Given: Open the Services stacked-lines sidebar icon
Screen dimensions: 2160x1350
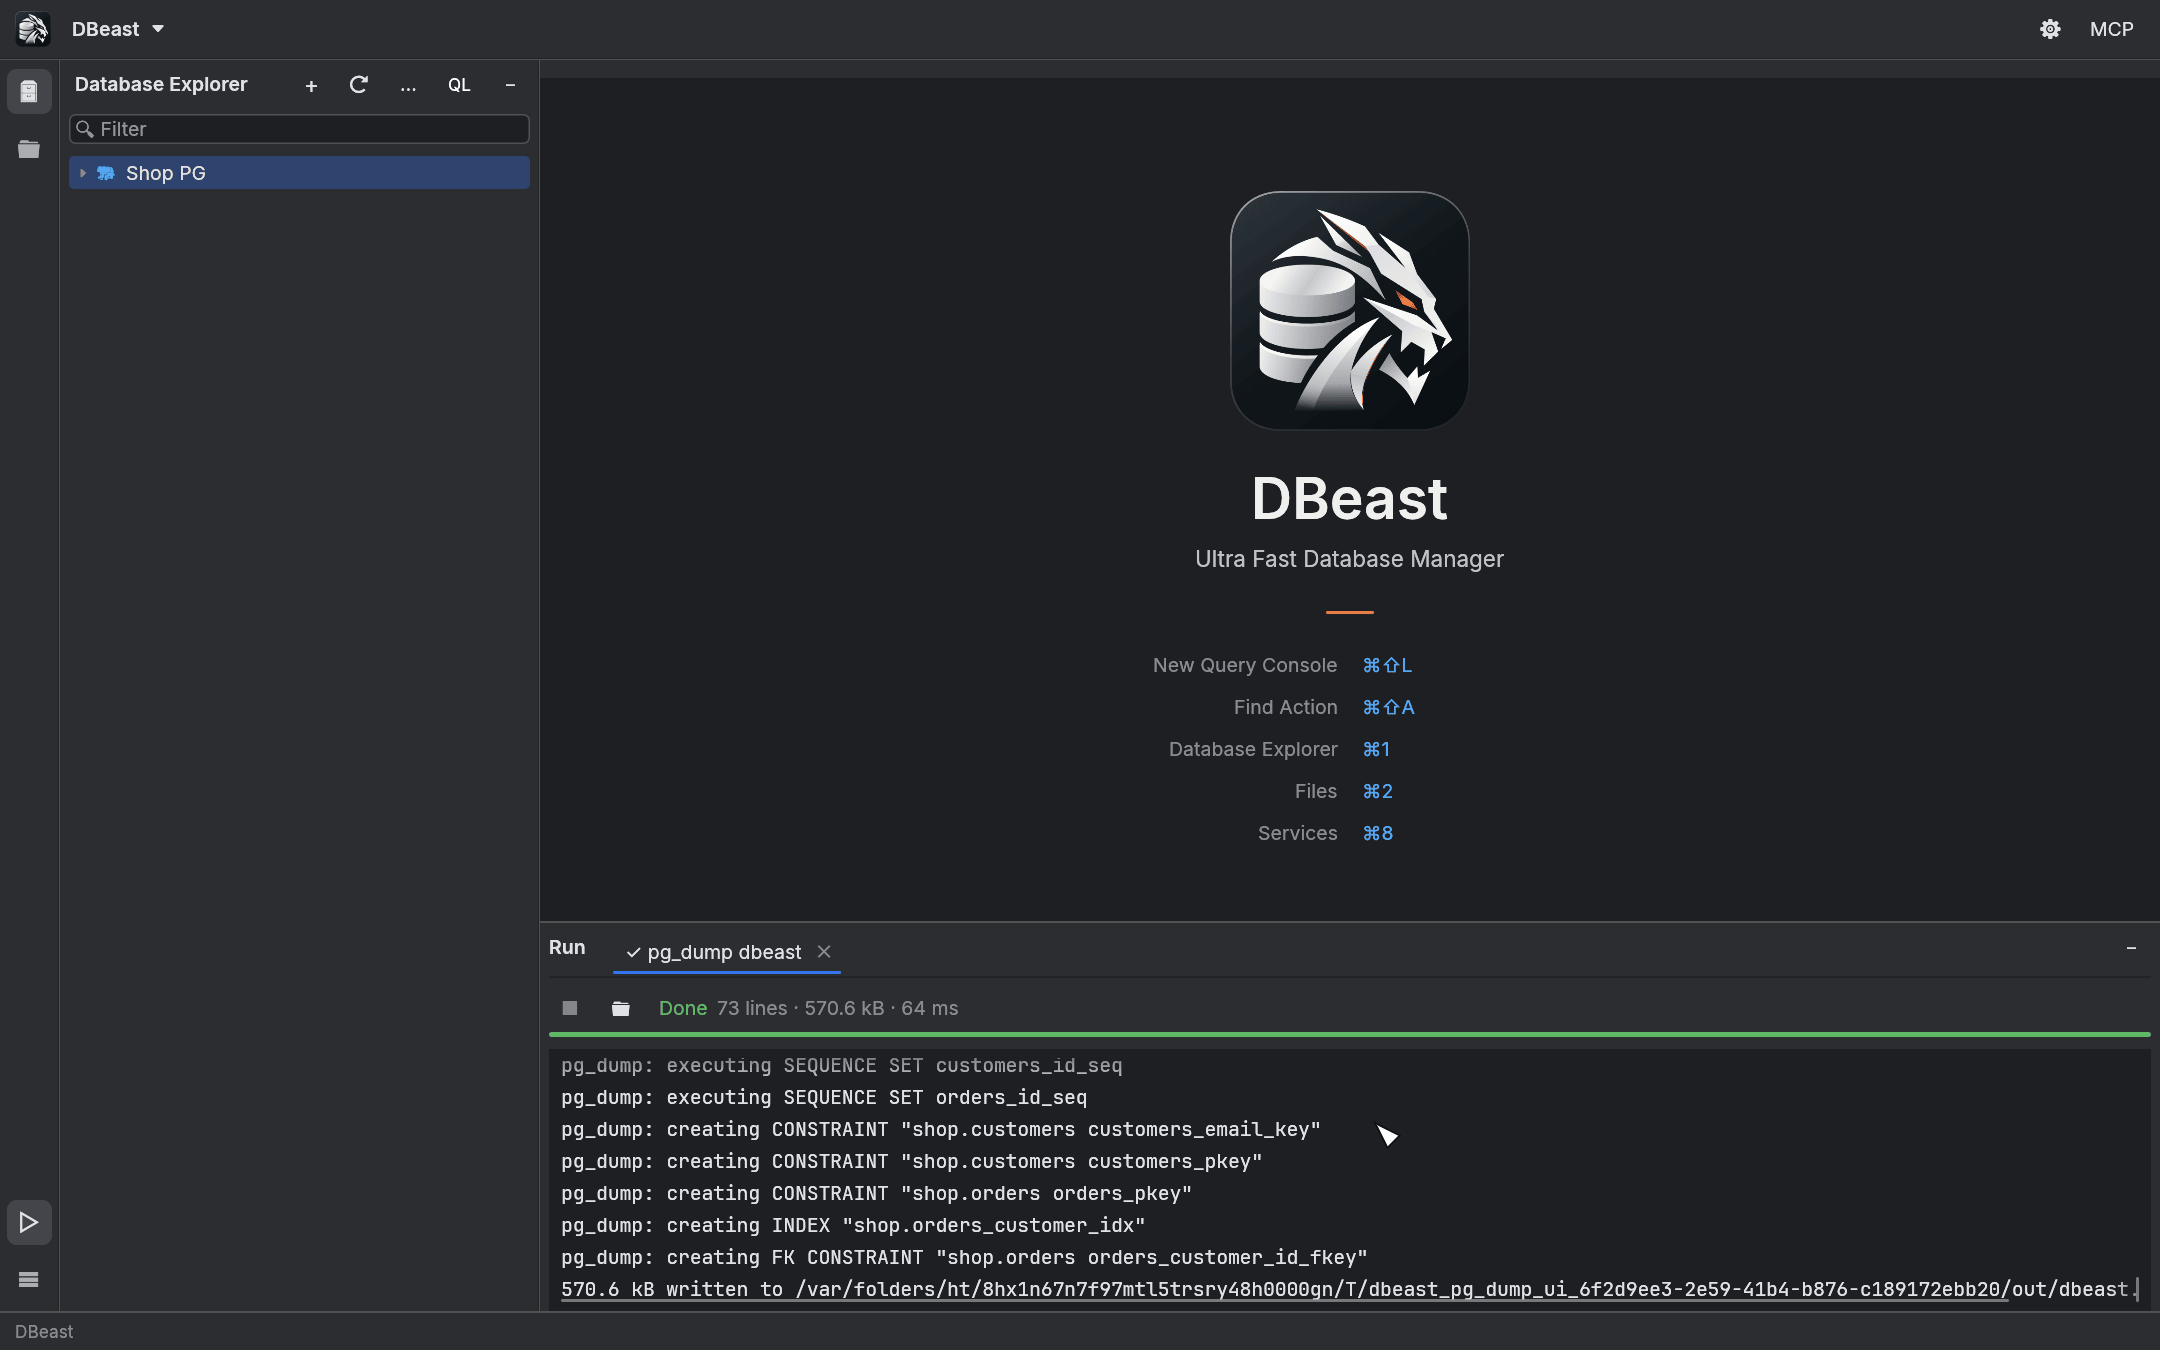Looking at the screenshot, I should point(29,1279).
